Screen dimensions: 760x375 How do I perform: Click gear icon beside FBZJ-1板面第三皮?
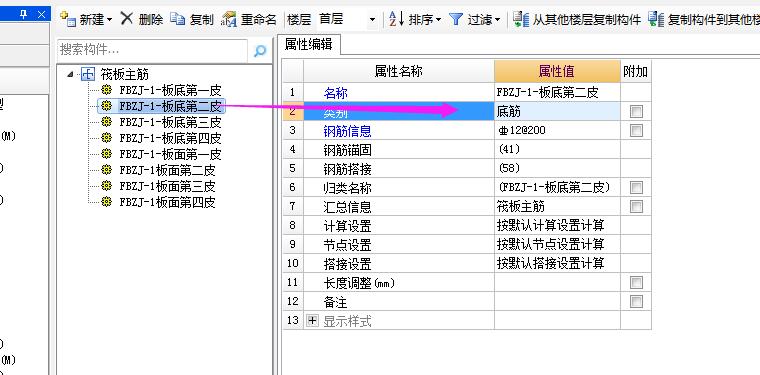pyautogui.click(x=107, y=186)
